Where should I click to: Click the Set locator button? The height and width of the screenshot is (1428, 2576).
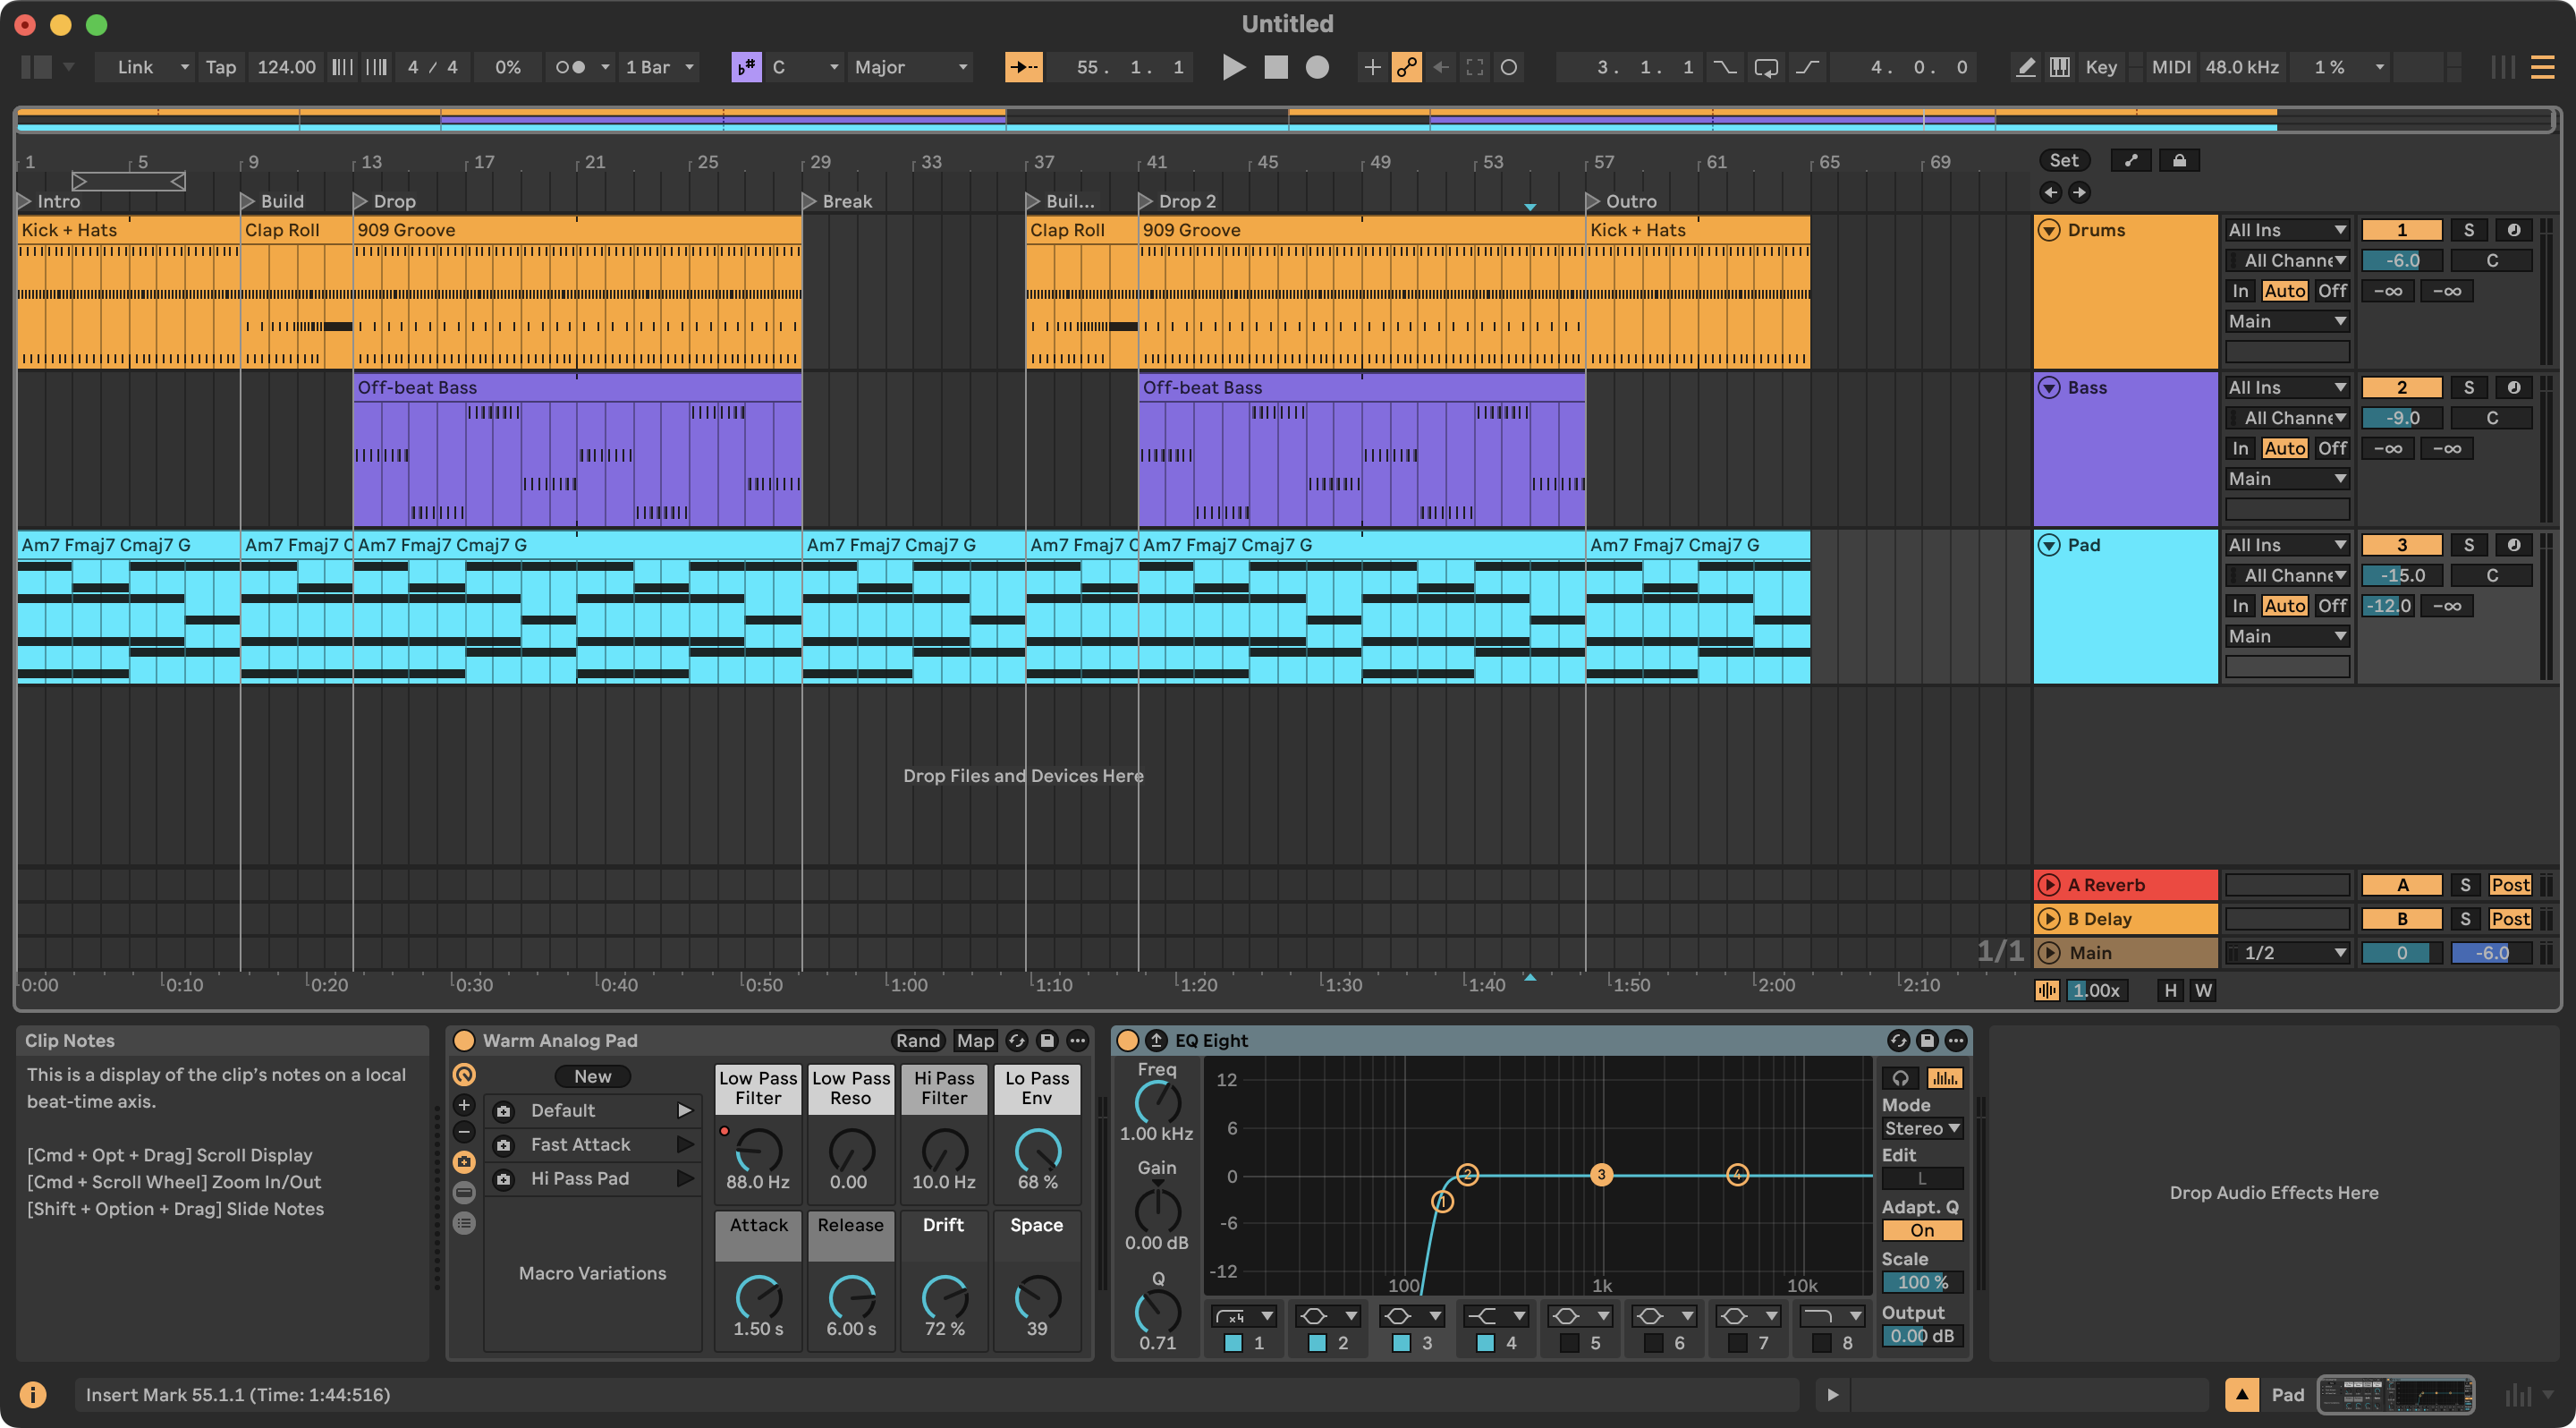point(2064,160)
